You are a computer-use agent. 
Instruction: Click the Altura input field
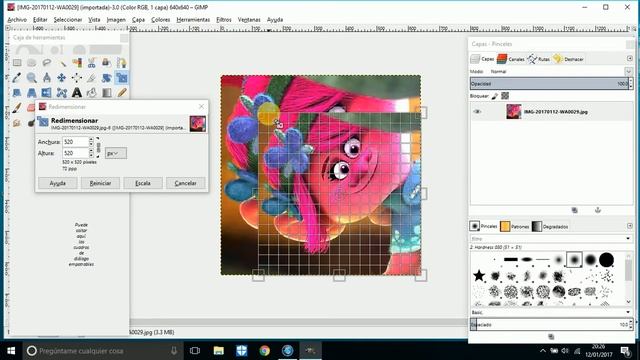point(75,153)
